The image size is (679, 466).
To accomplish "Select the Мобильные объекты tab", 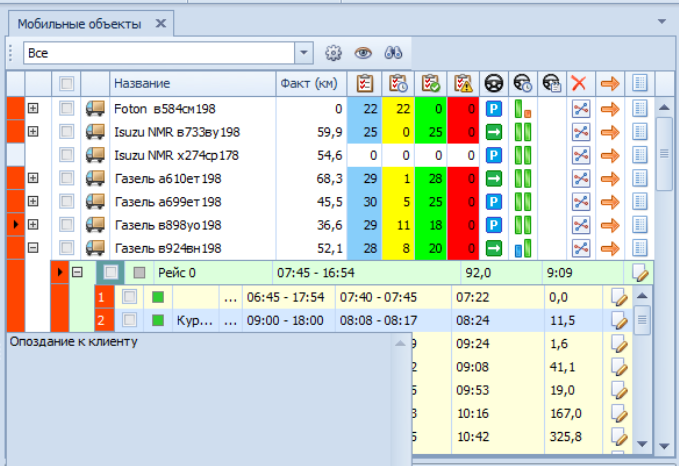I will pyautogui.click(x=80, y=23).
